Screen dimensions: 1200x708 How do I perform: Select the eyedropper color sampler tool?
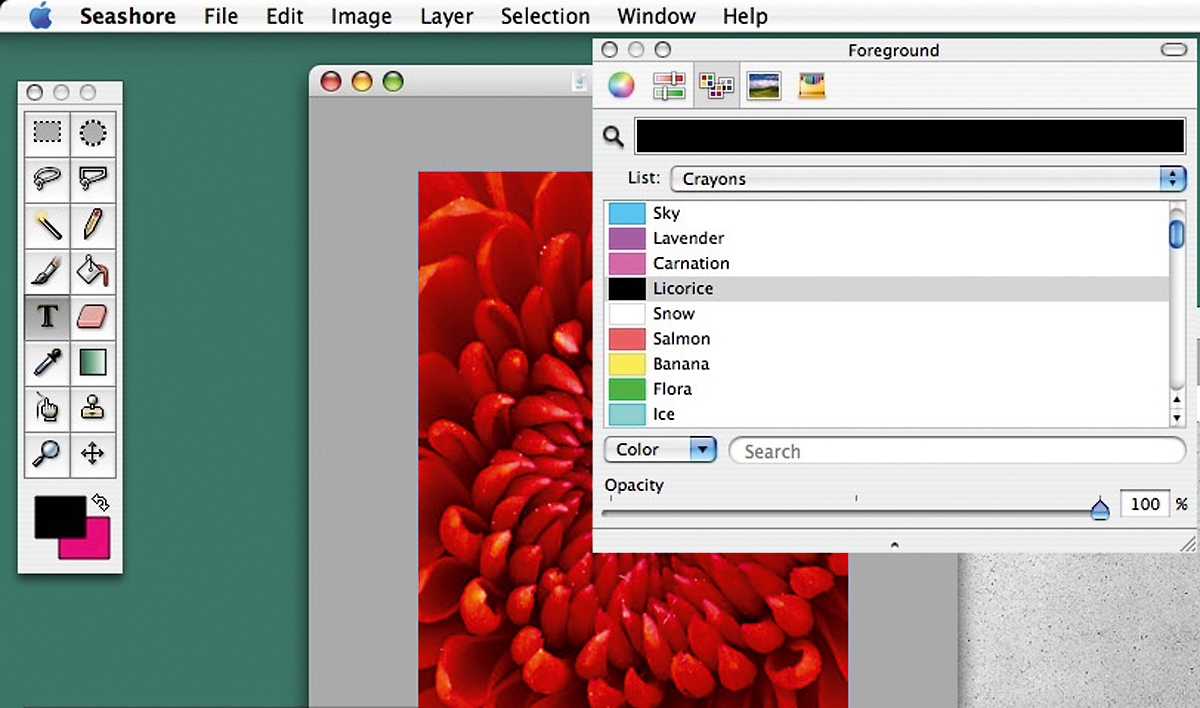coord(47,362)
